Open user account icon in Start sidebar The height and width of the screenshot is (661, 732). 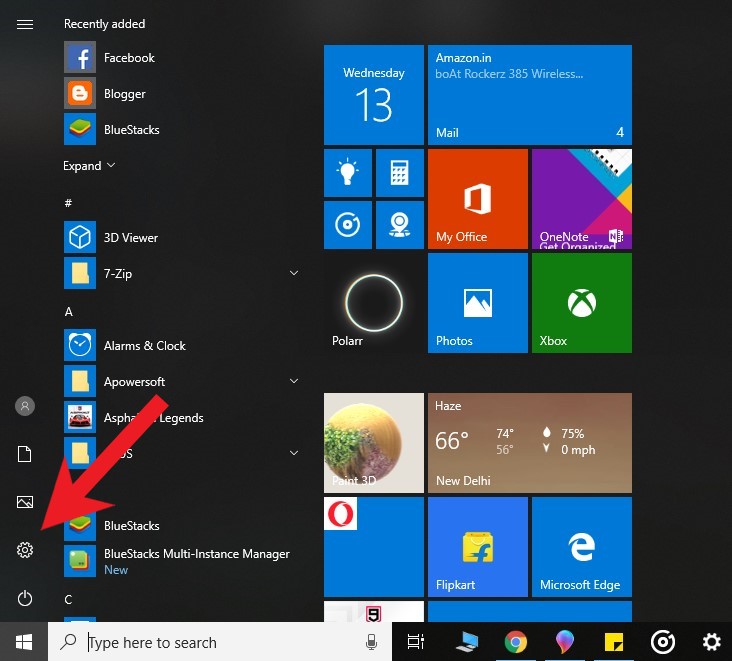[25, 406]
